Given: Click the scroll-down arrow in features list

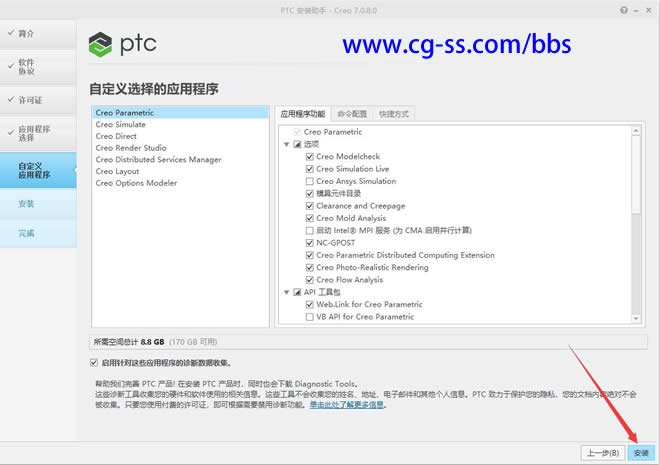Looking at the screenshot, I should pyautogui.click(x=636, y=317).
